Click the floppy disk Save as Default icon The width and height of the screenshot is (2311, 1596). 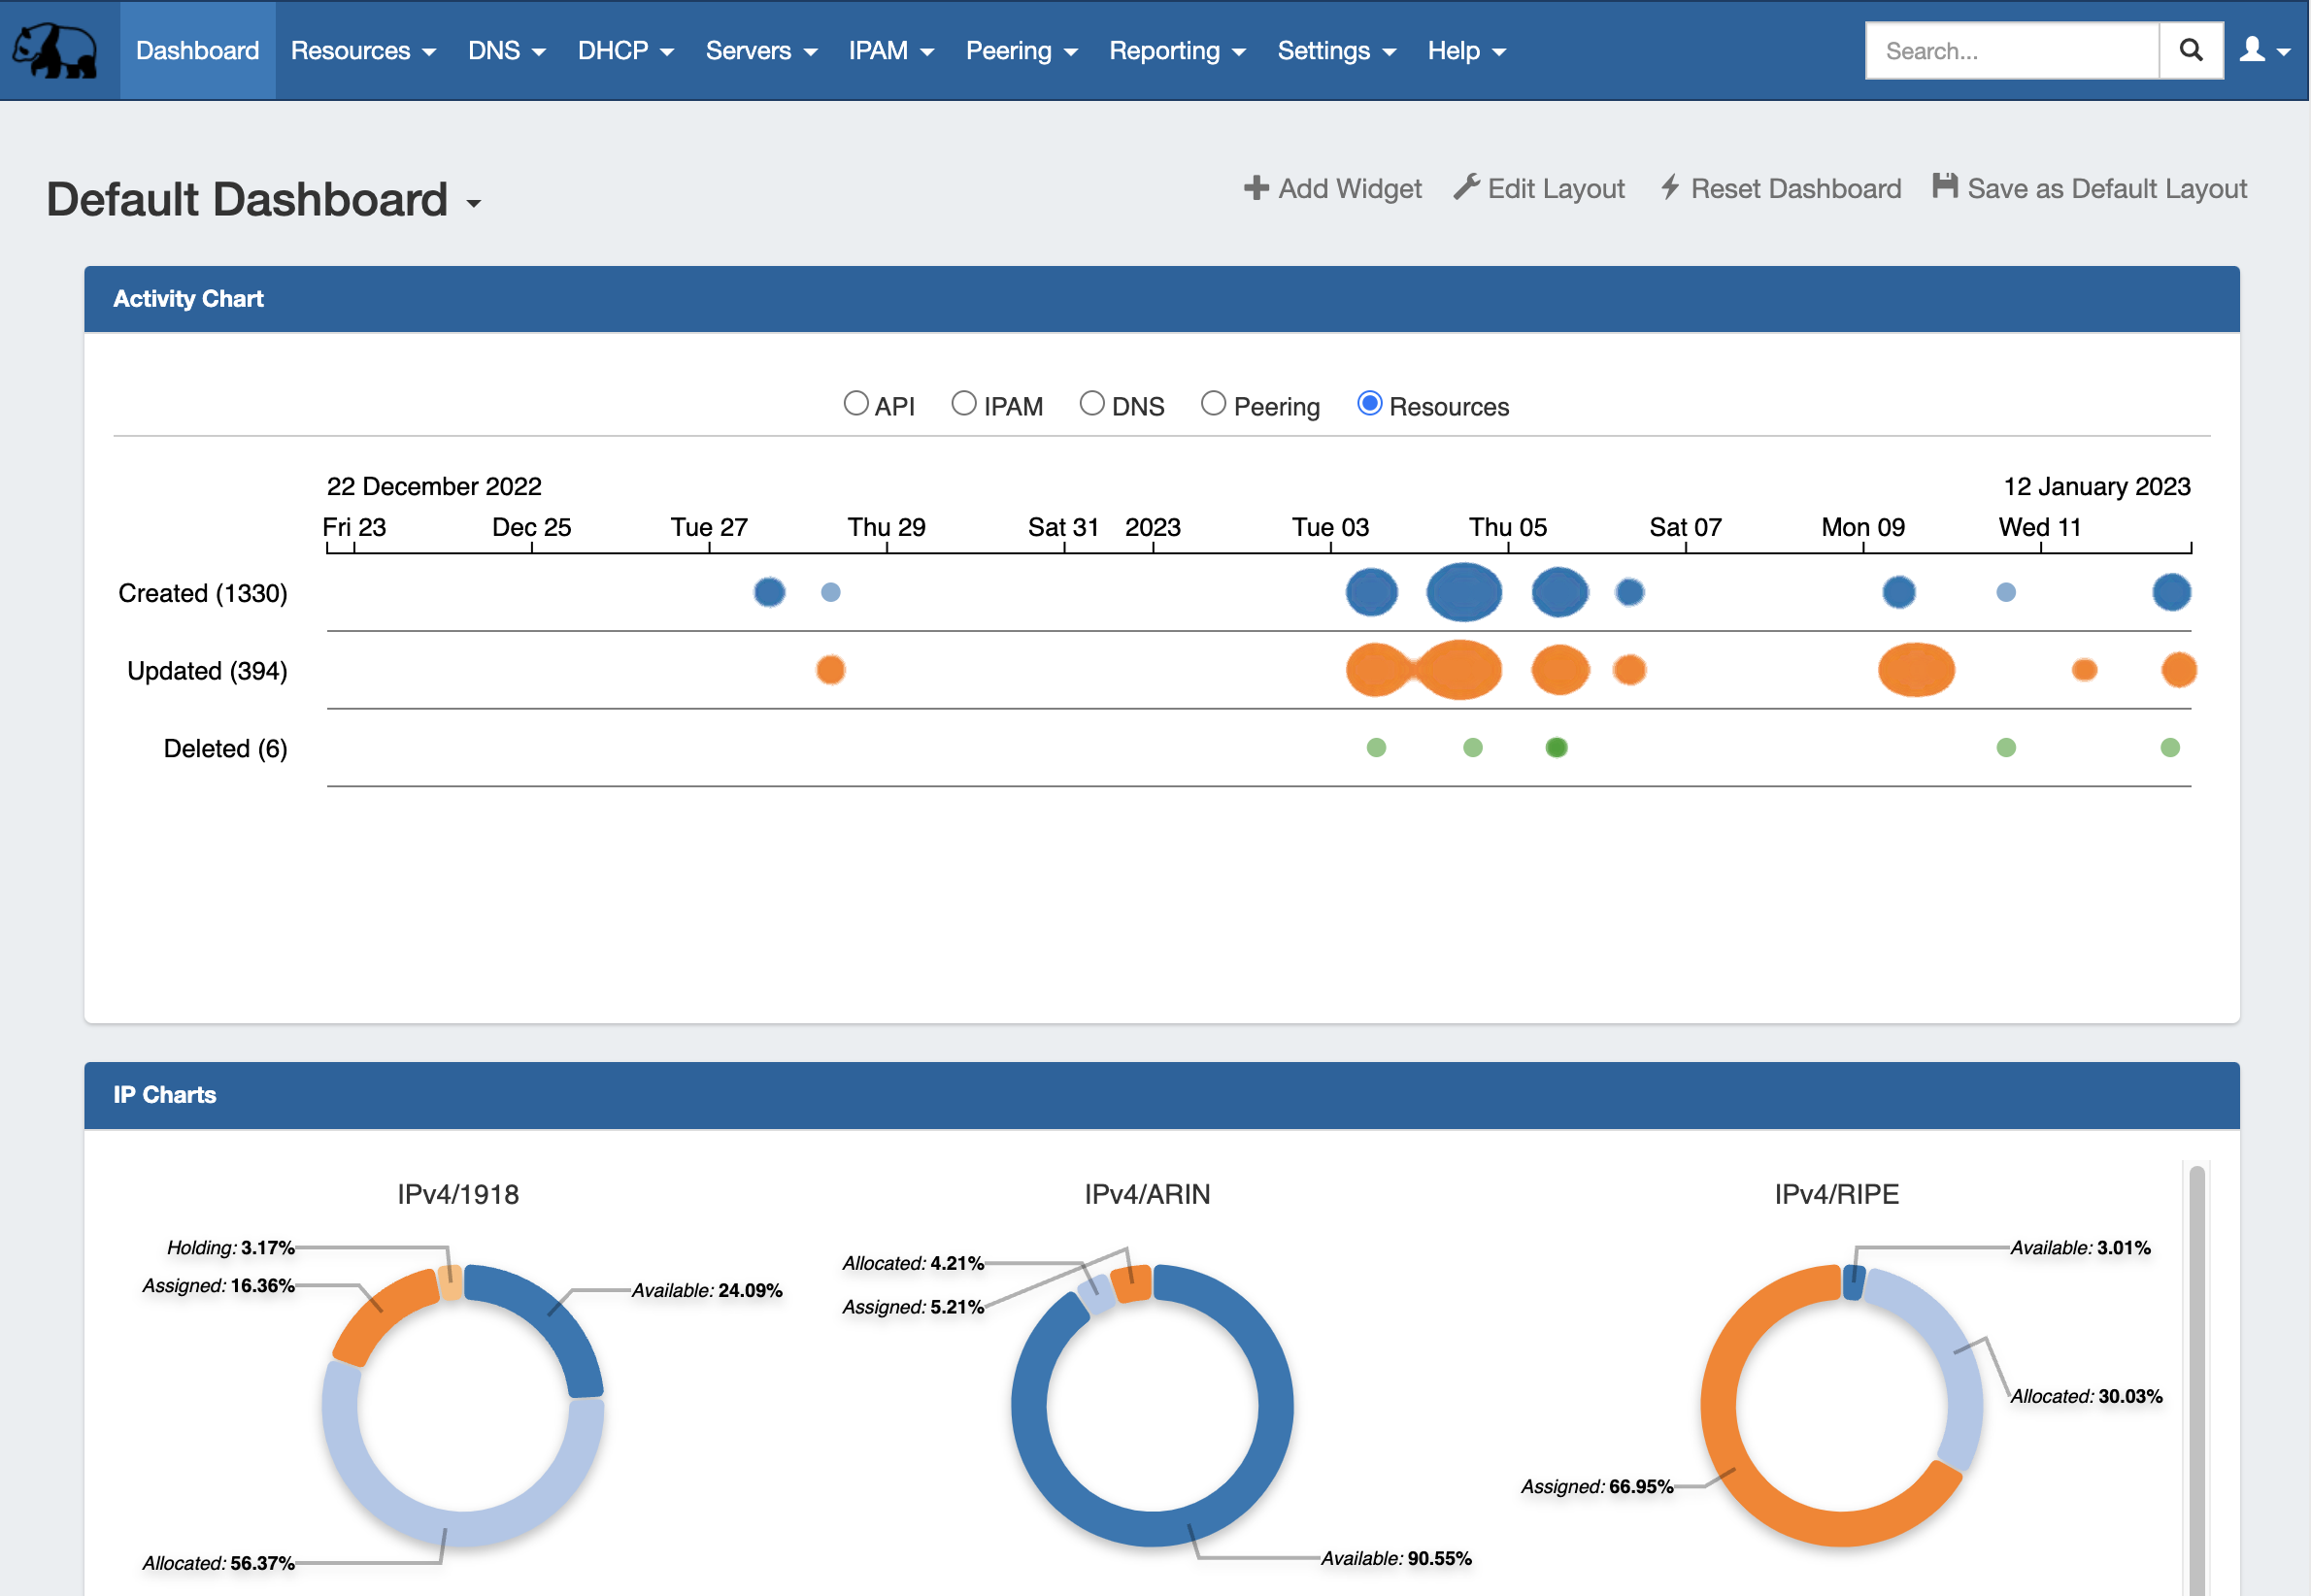click(1944, 186)
